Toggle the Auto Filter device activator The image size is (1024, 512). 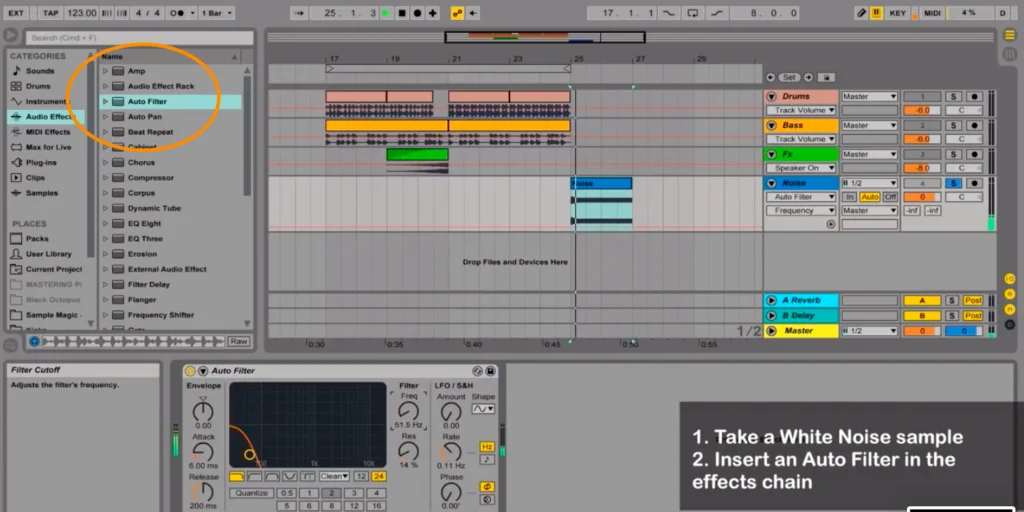pyautogui.click(x=190, y=371)
